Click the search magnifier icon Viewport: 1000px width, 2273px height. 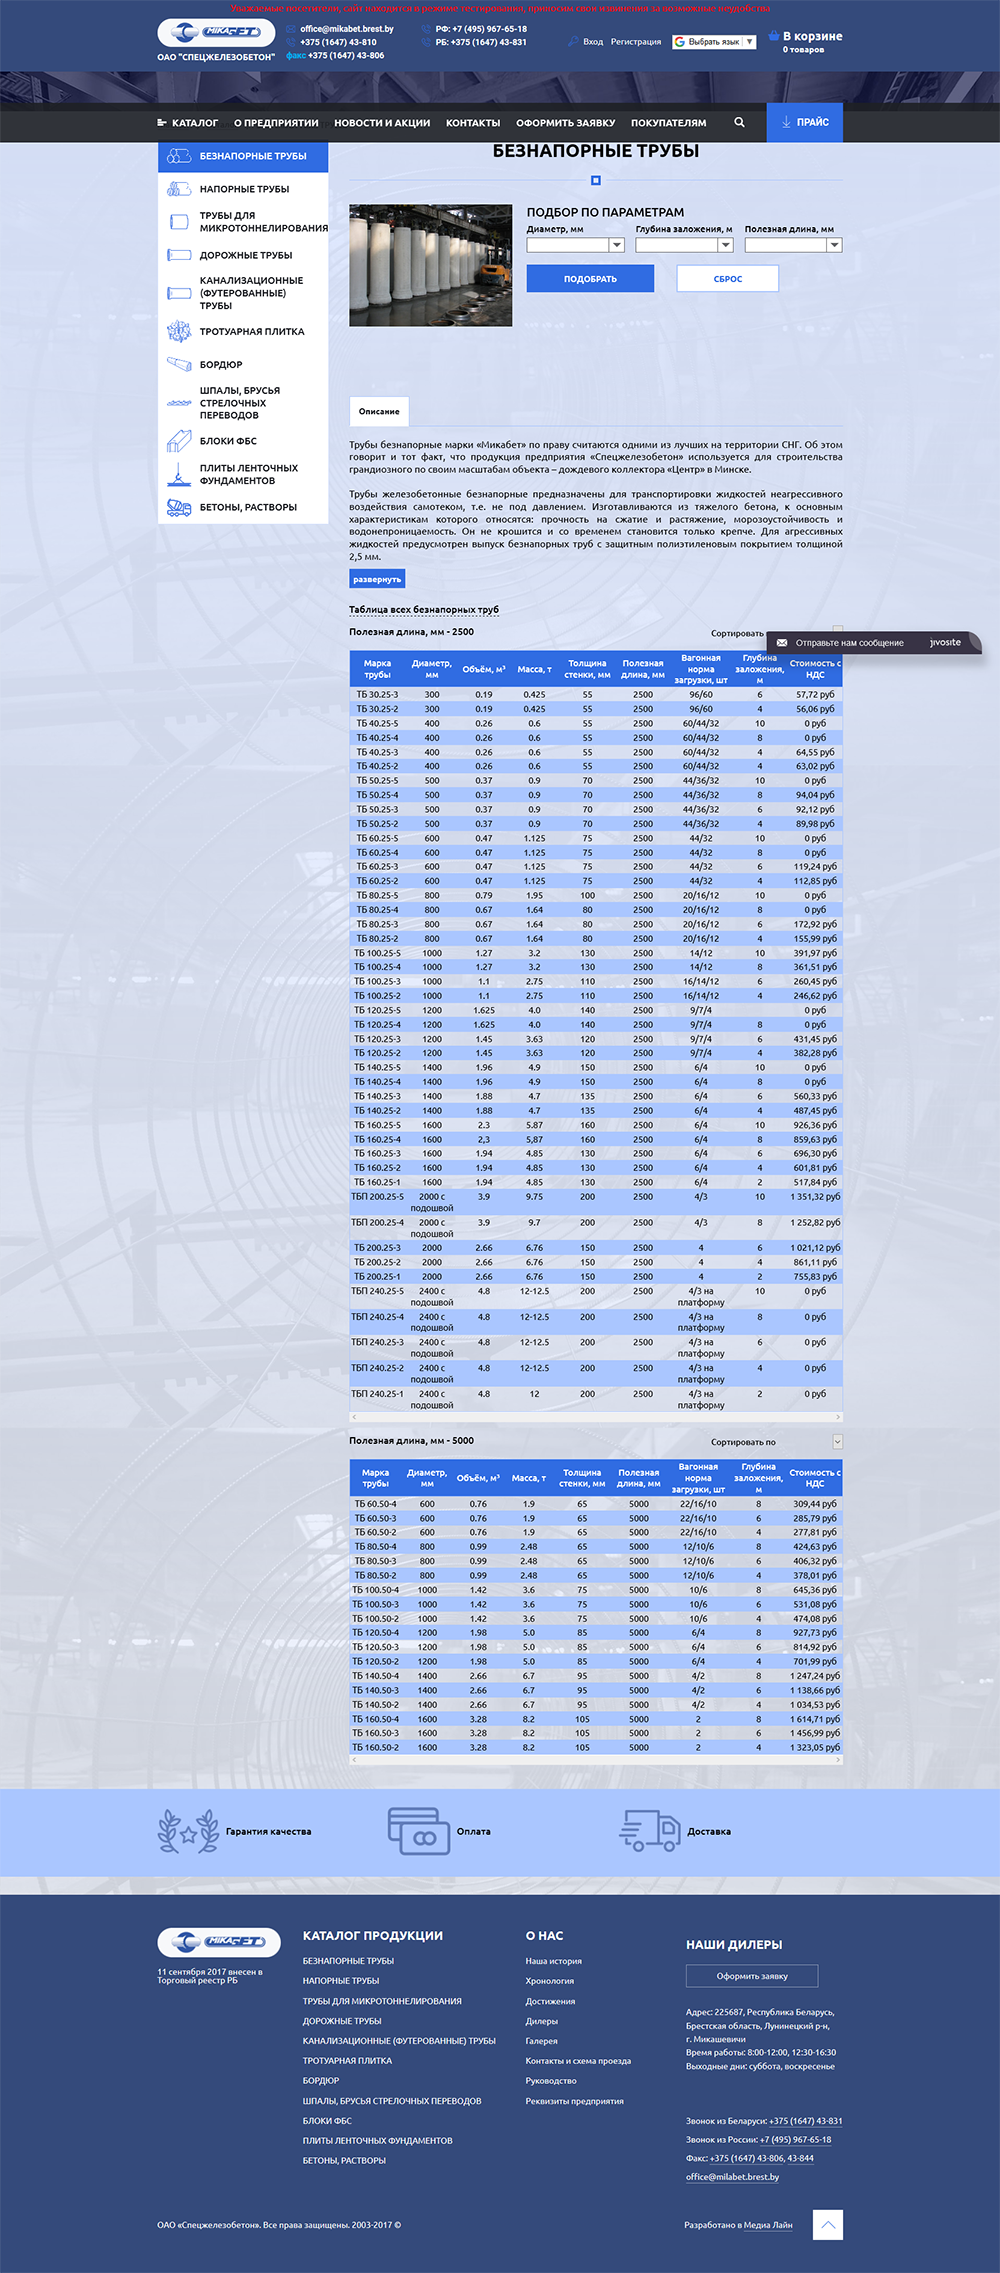(739, 122)
